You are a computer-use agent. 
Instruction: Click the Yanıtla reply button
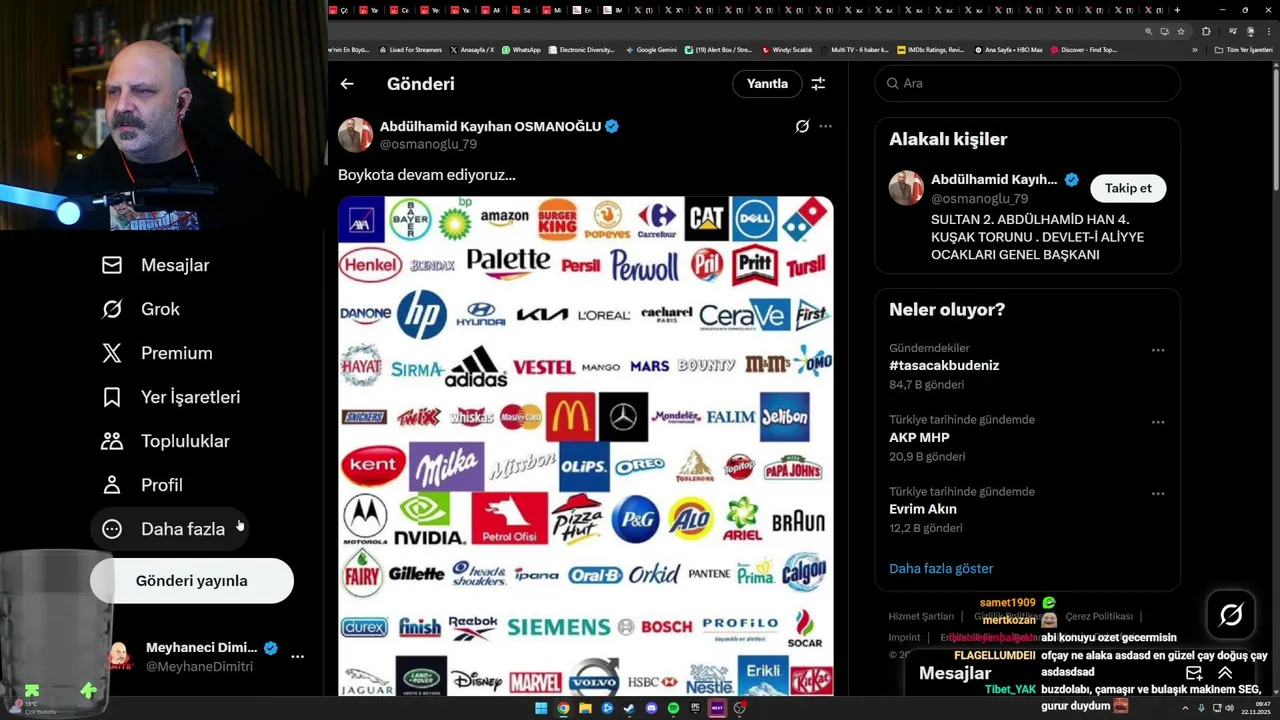click(767, 84)
